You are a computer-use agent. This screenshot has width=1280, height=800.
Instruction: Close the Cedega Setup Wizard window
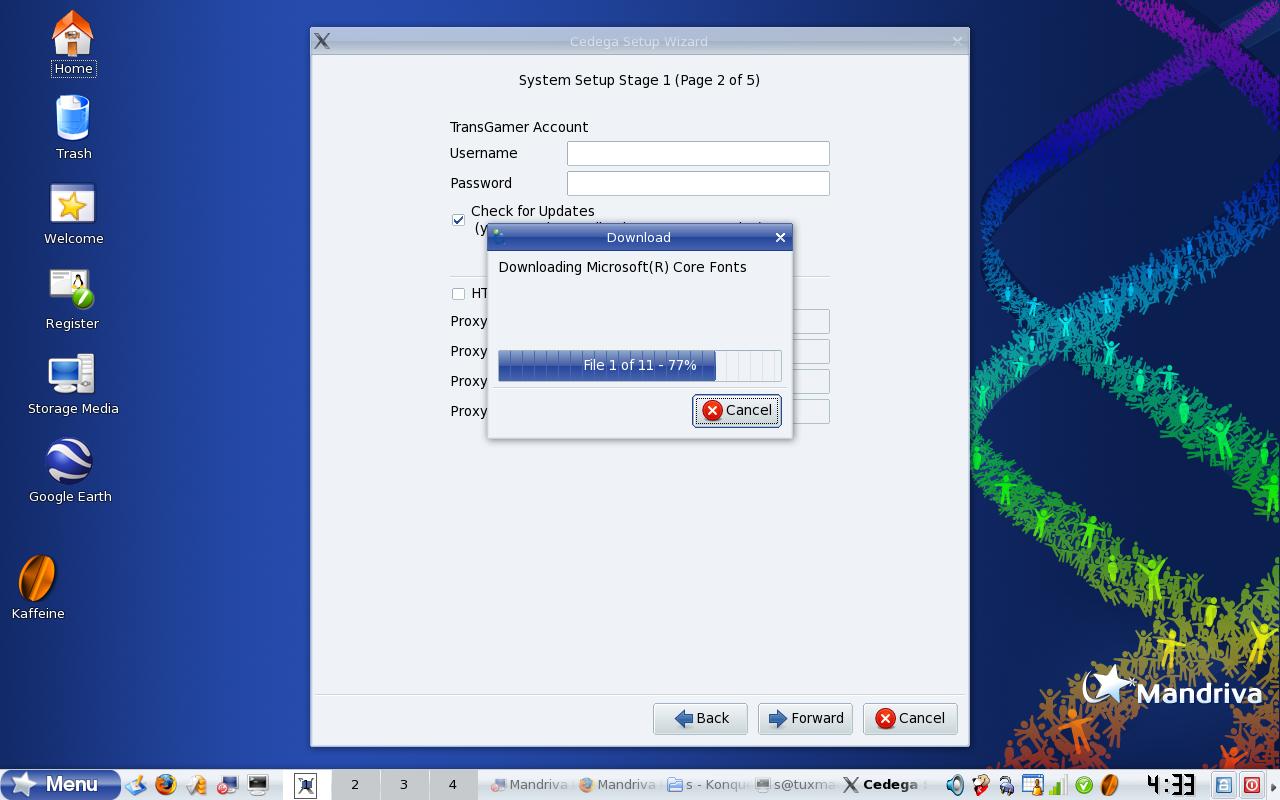coord(957,41)
